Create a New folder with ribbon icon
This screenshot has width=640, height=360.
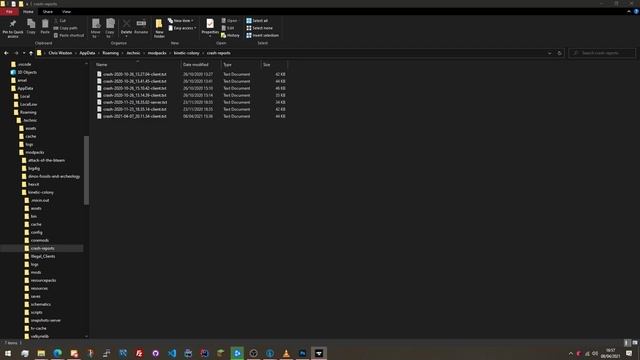pyautogui.click(x=159, y=28)
